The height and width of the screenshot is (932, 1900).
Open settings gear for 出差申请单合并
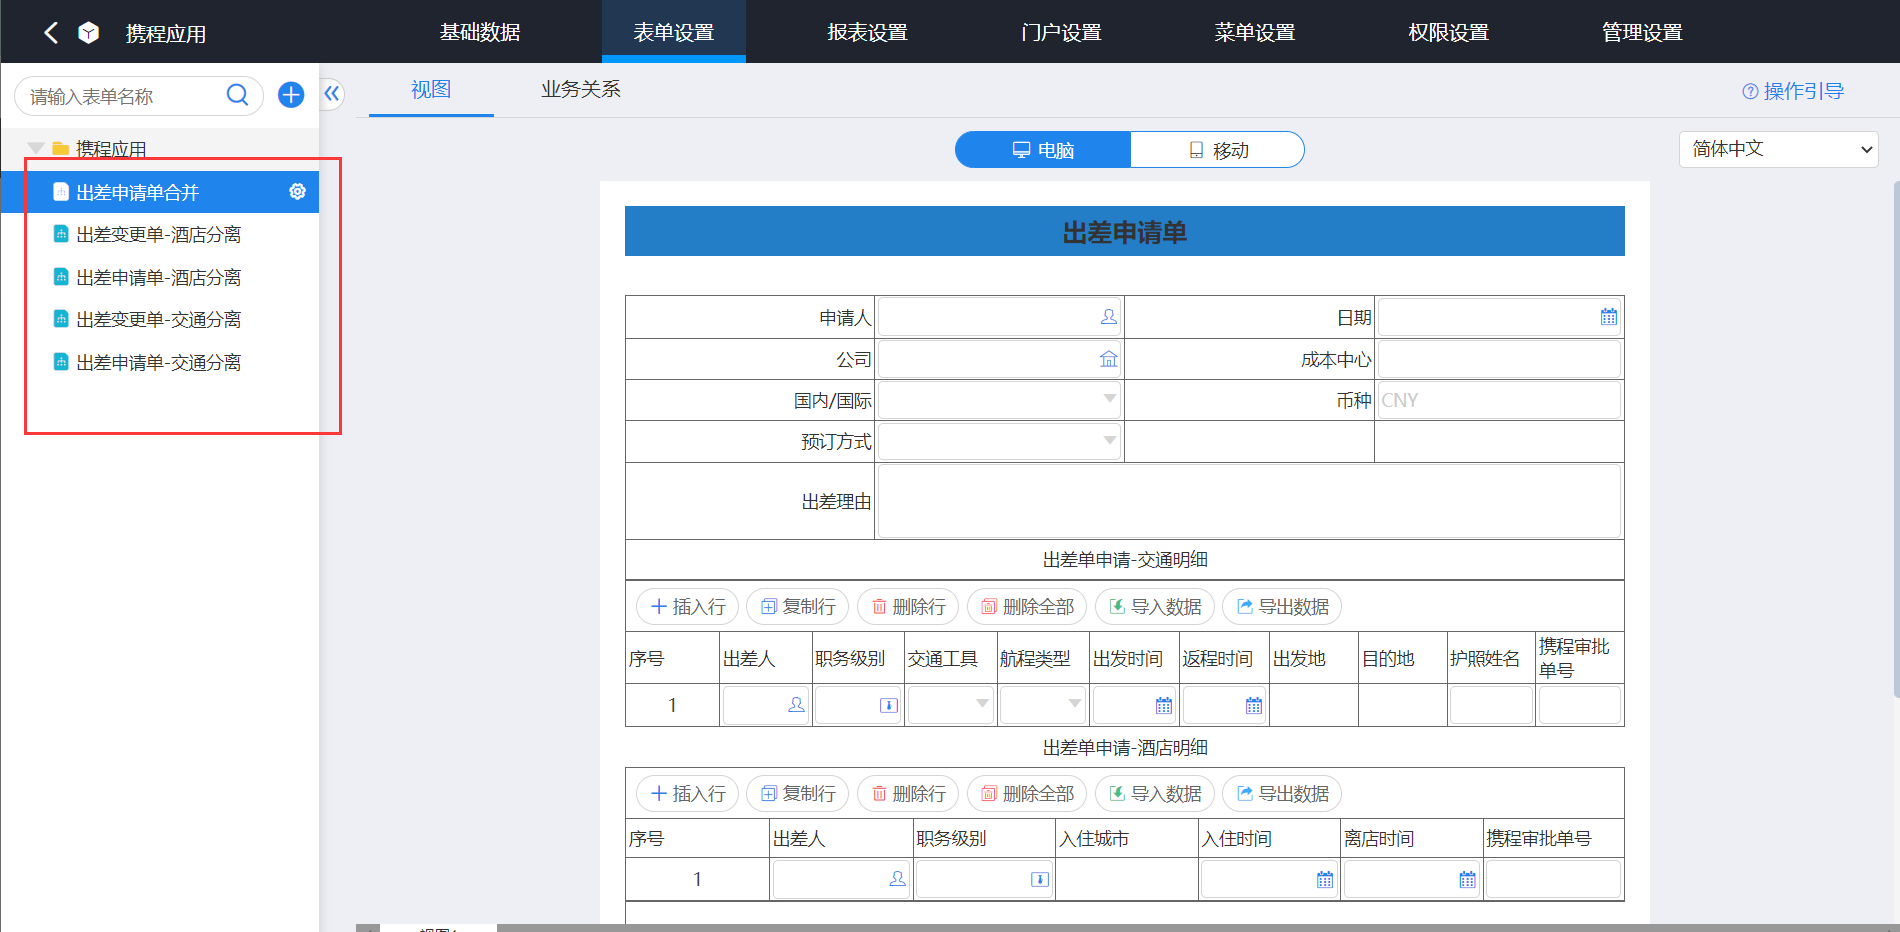click(x=297, y=192)
